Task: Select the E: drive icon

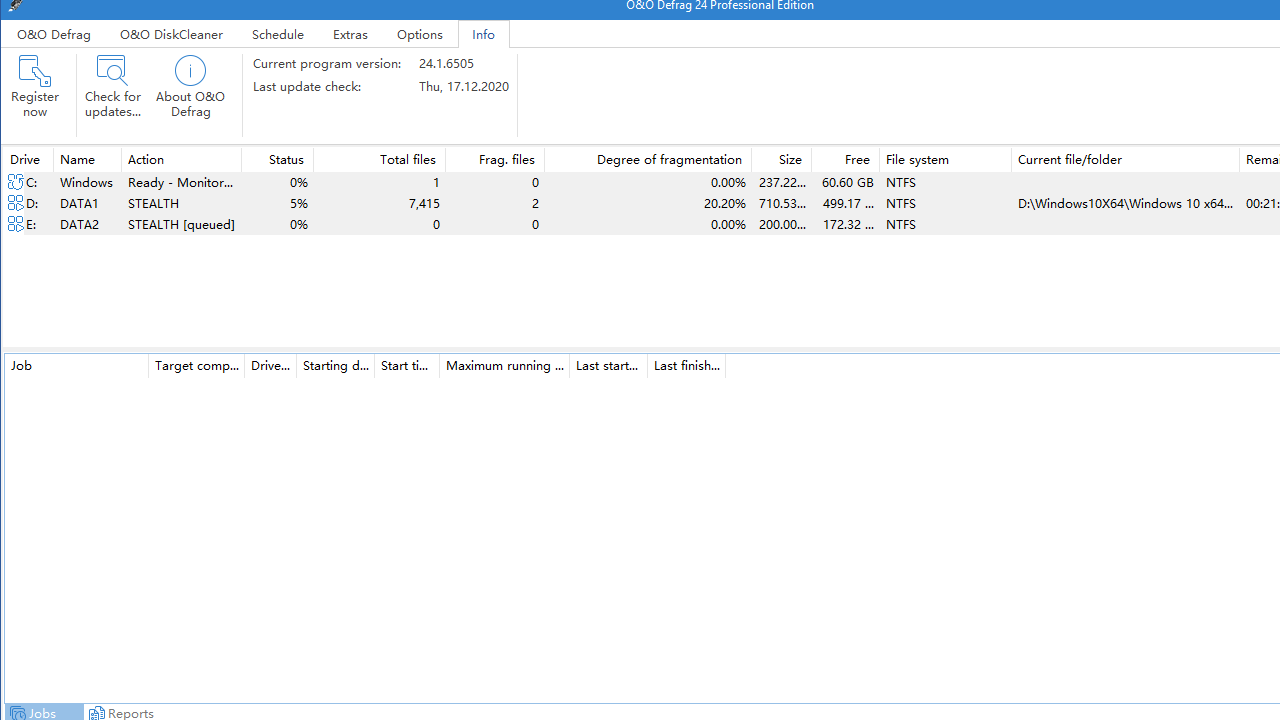Action: (x=16, y=224)
